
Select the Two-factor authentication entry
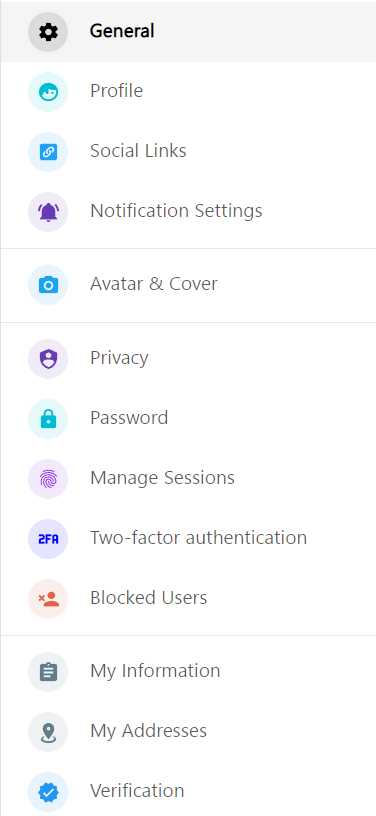click(x=188, y=538)
